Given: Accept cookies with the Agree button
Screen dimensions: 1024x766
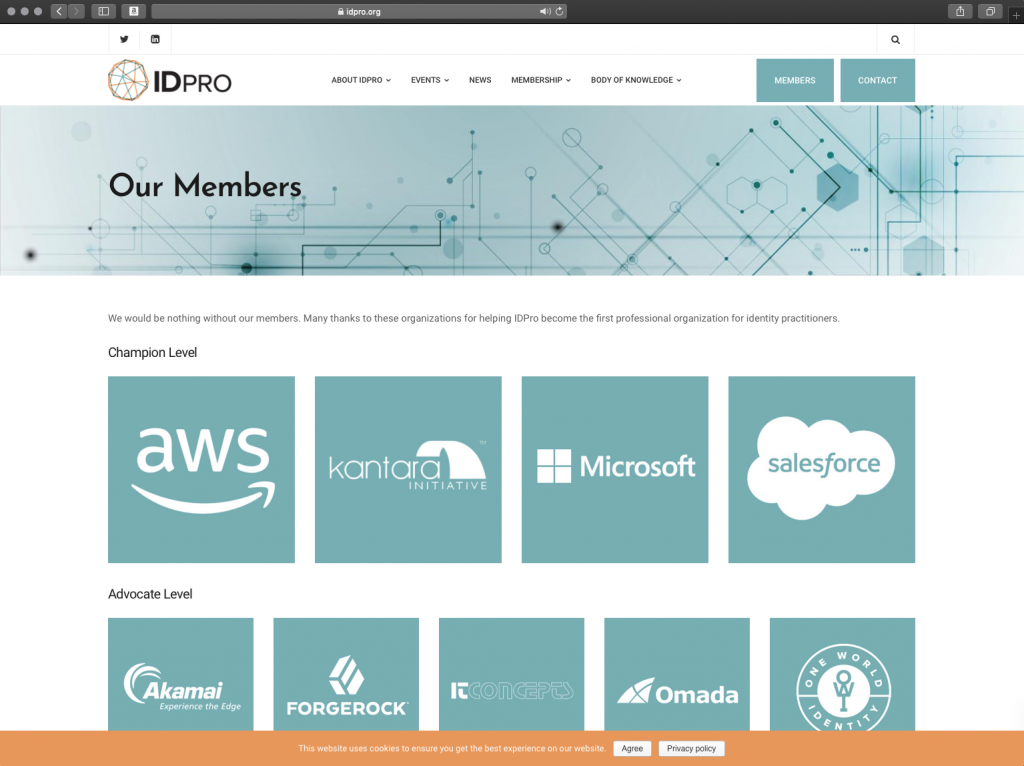Looking at the screenshot, I should click(632, 748).
